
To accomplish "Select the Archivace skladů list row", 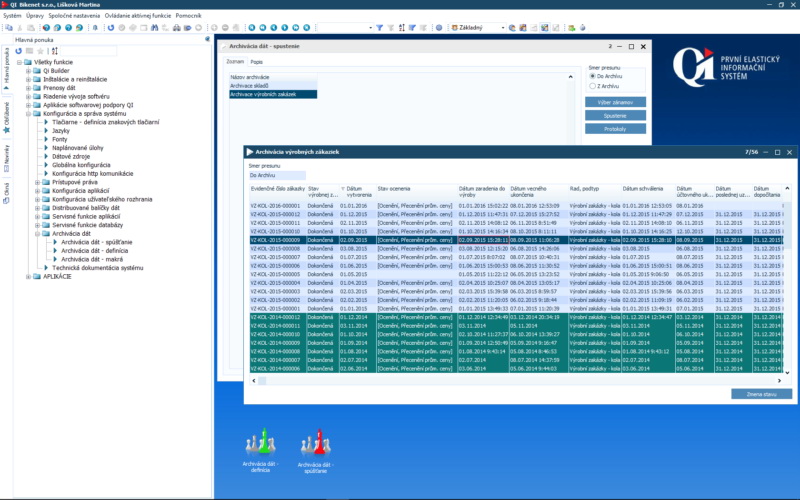I will point(249,85).
